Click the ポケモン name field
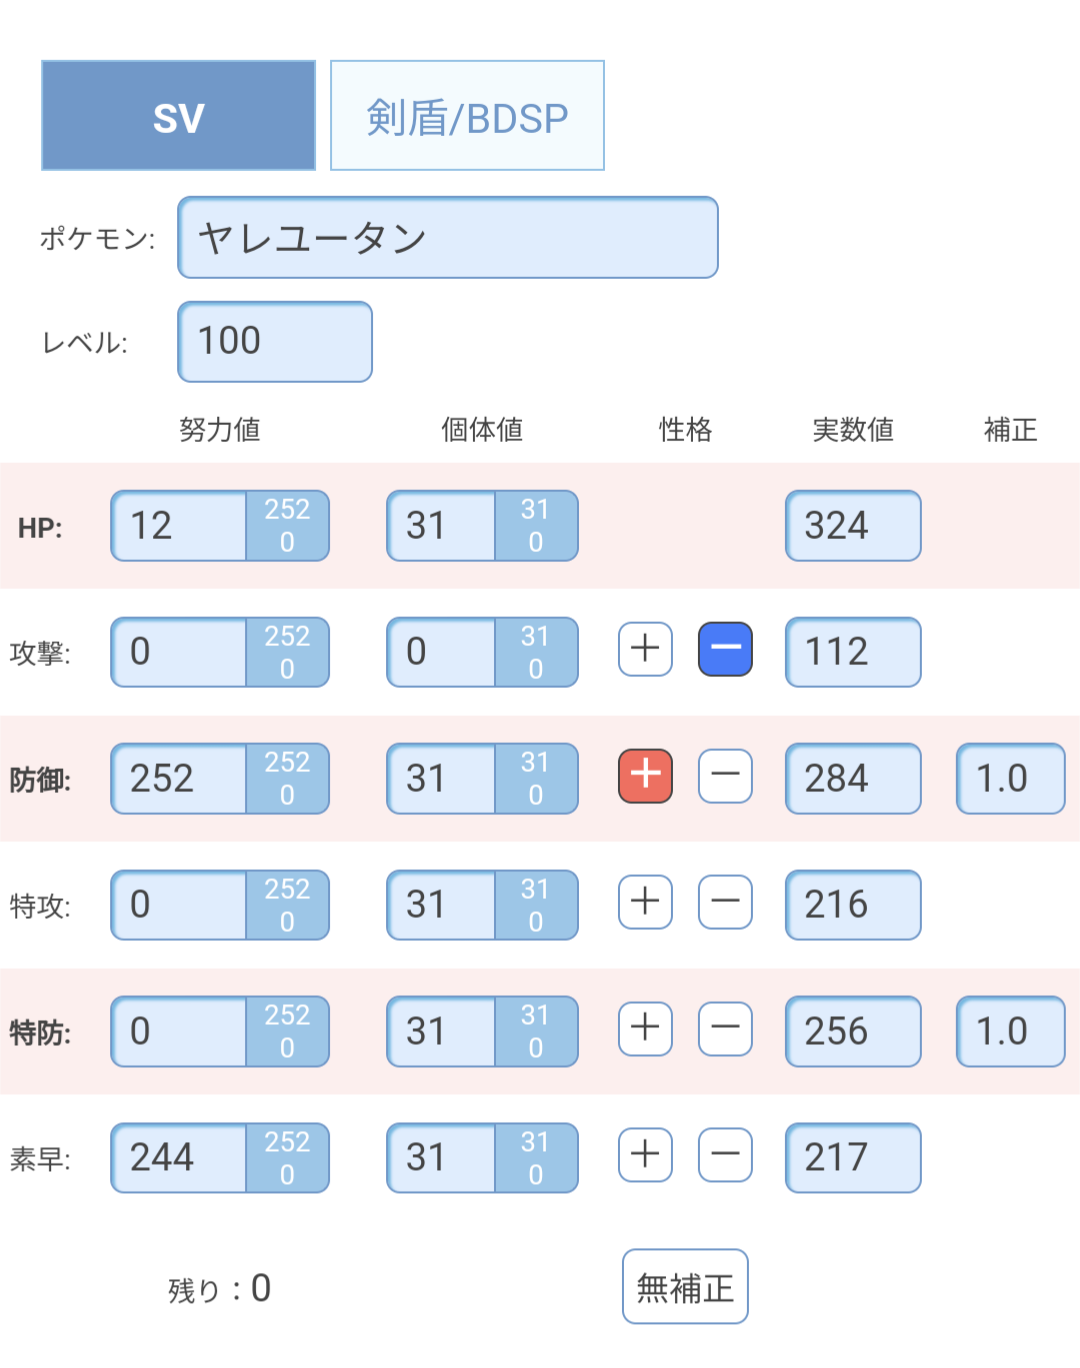Screen dimensions: 1080x1368 447,238
